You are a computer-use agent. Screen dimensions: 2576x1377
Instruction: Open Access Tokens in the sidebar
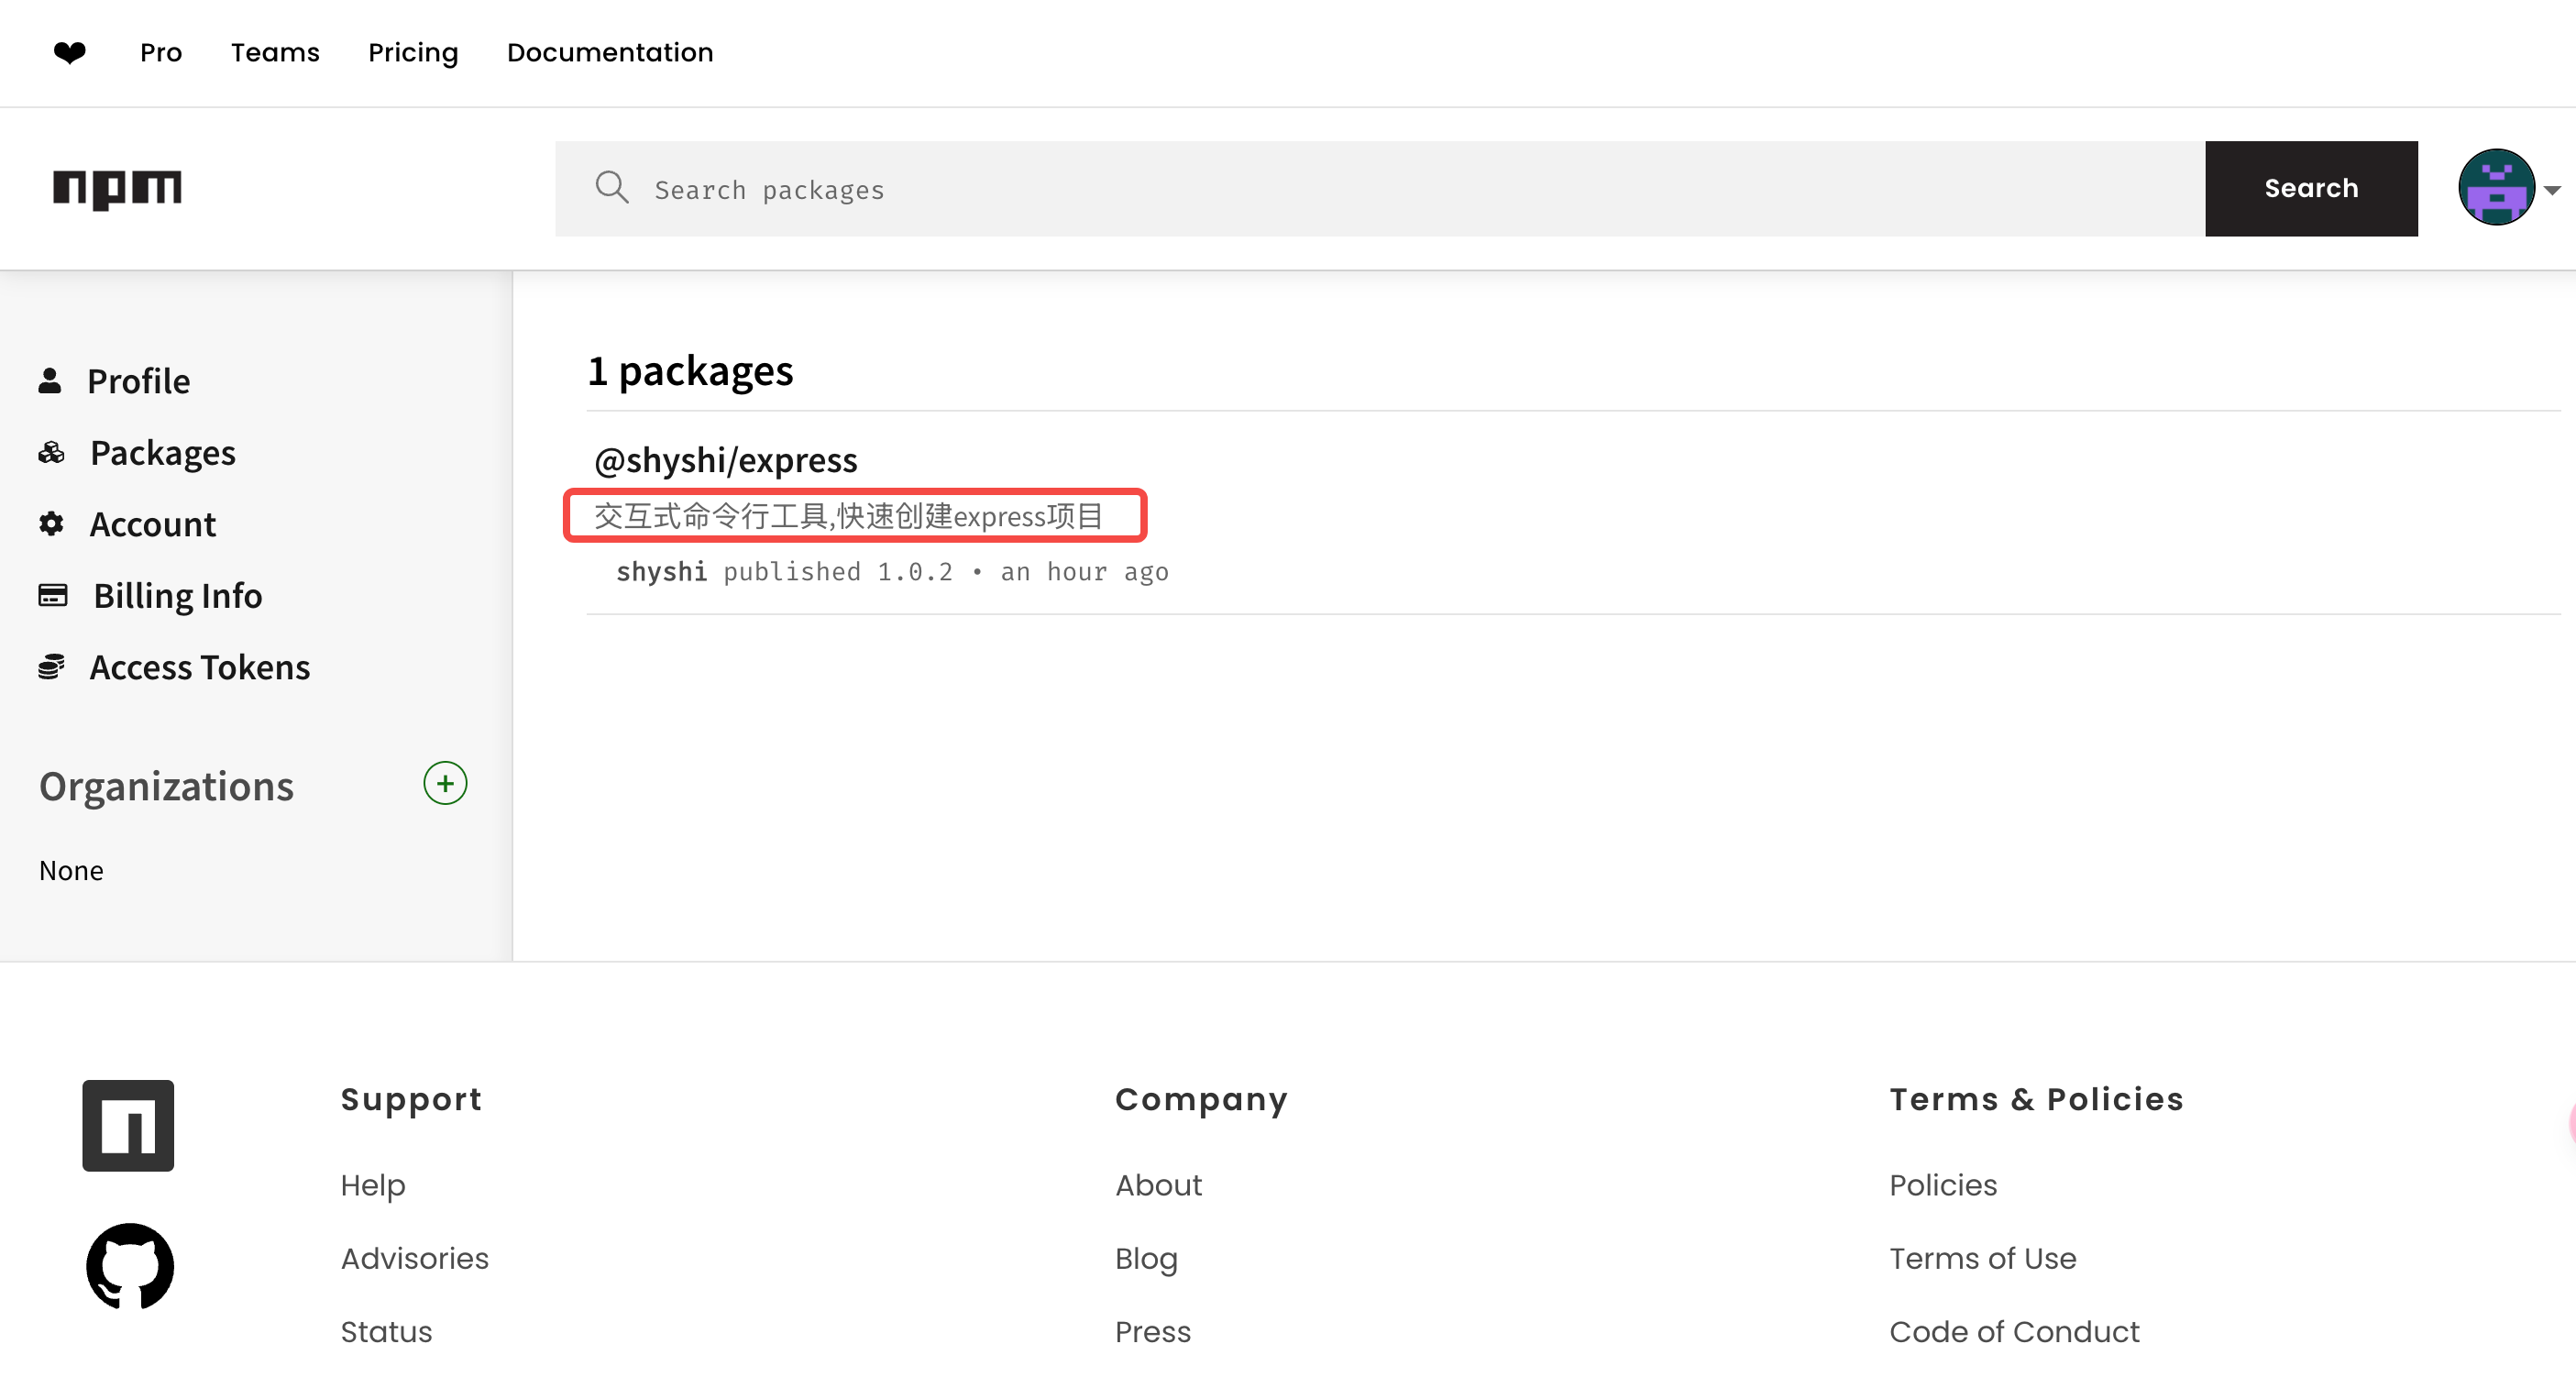pyautogui.click(x=200, y=667)
